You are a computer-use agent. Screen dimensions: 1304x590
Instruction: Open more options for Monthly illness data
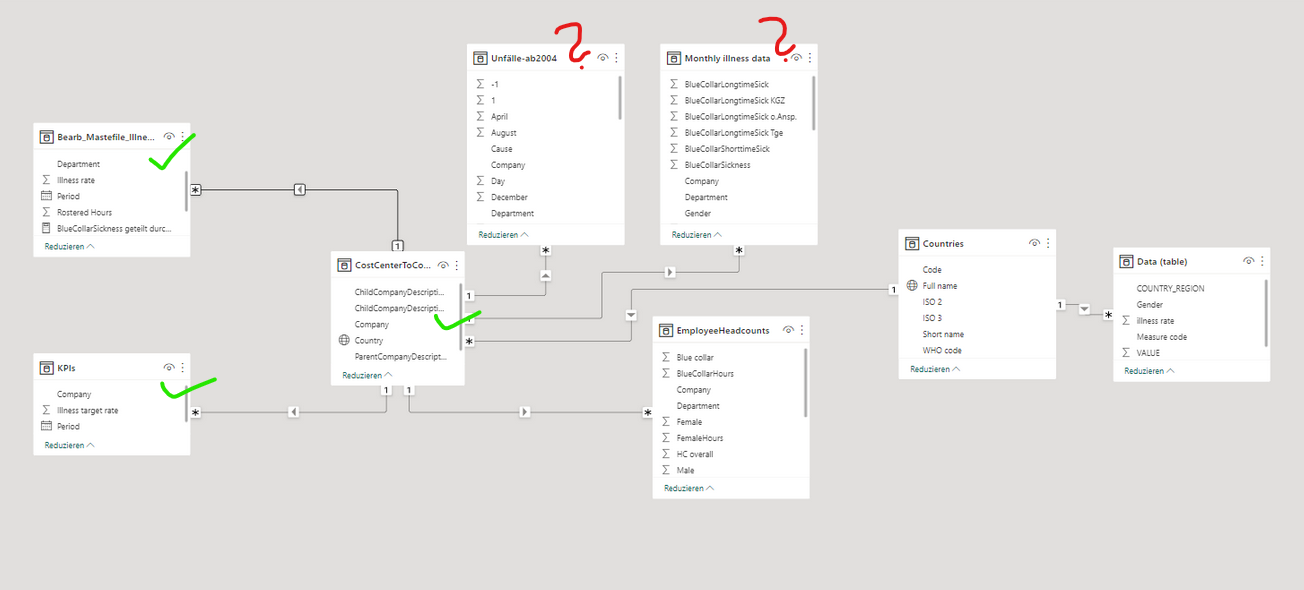click(809, 58)
